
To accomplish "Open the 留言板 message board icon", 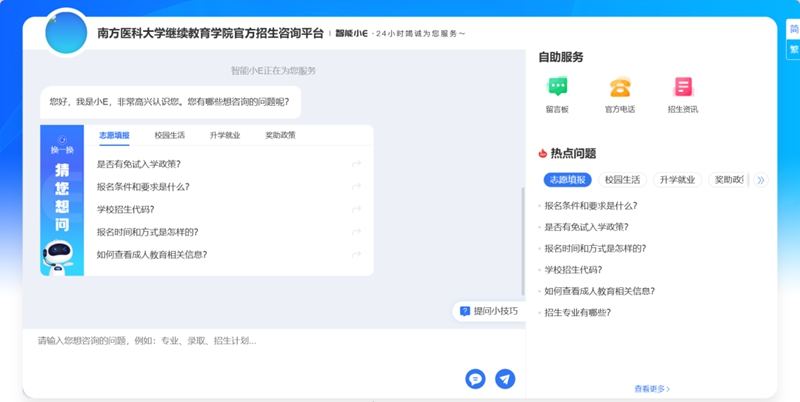I will click(557, 88).
